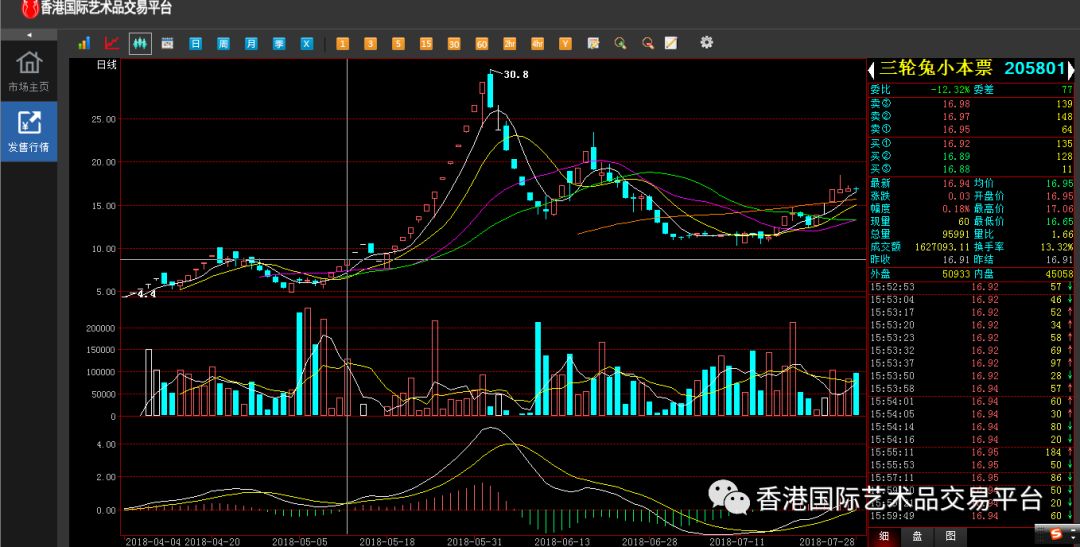Click the 三轮兔小本票 product name
Image resolution: width=1080 pixels, height=547 pixels.
935,68
